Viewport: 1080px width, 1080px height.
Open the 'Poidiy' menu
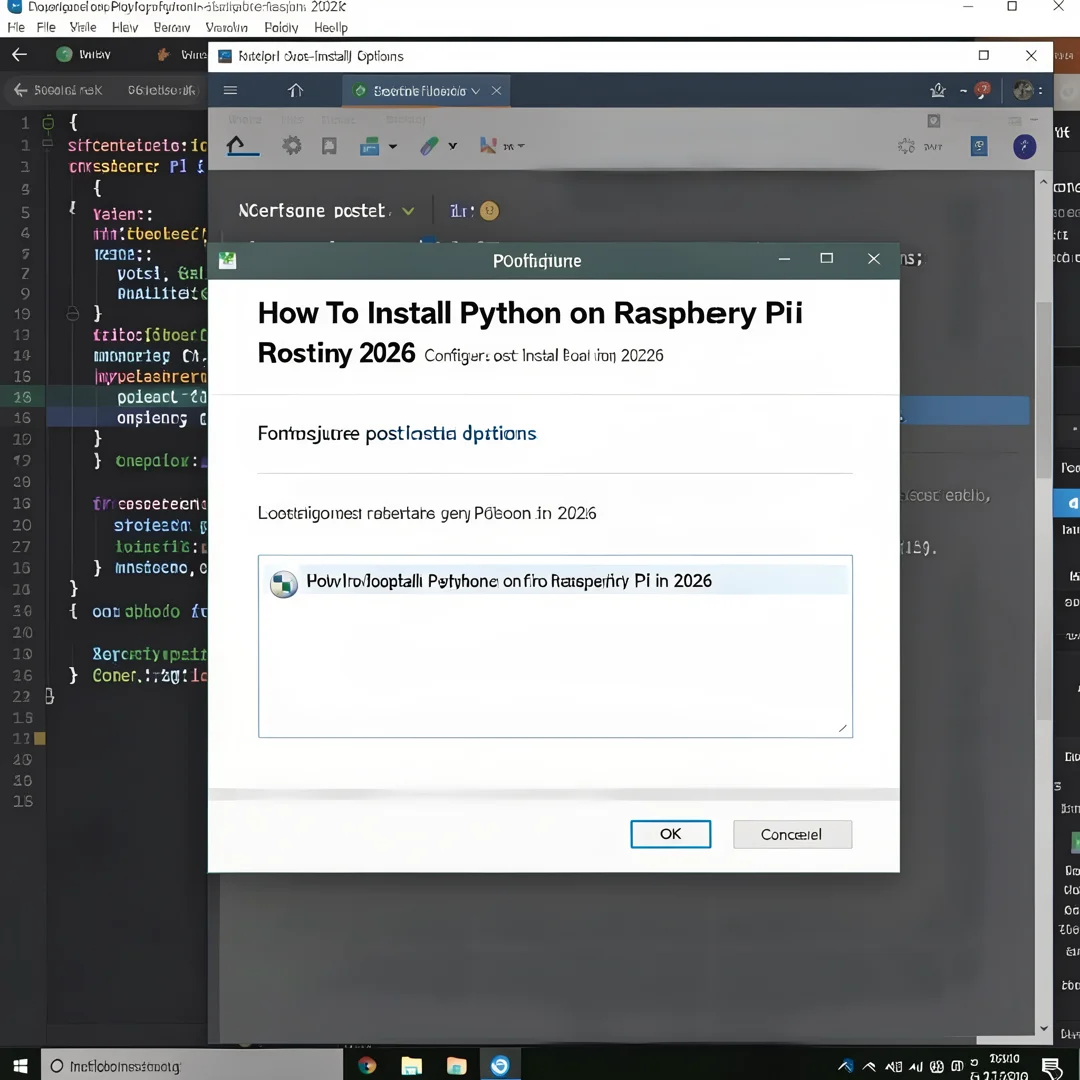[x=281, y=28]
